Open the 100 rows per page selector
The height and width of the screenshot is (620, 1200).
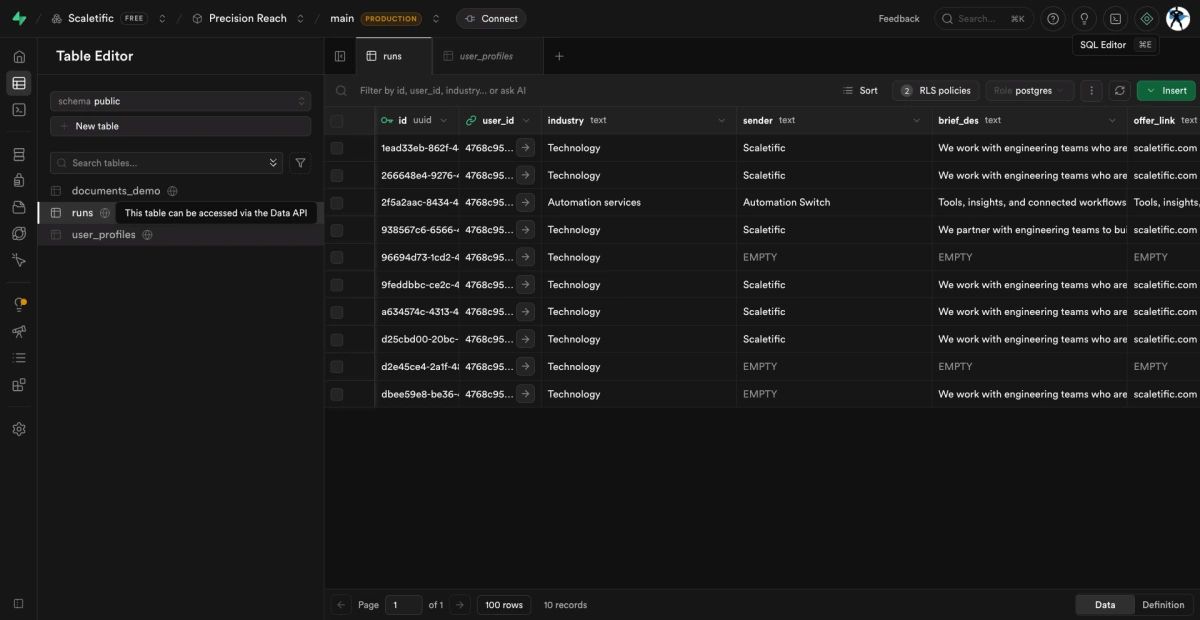(x=503, y=604)
